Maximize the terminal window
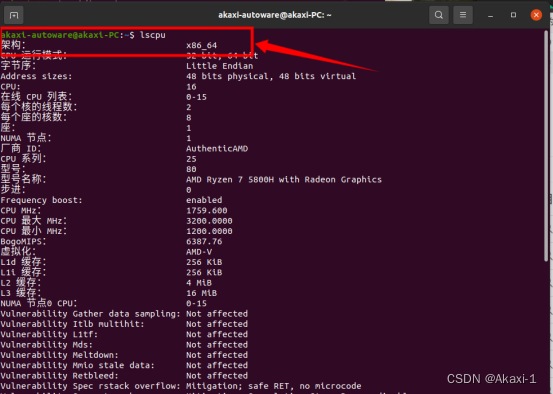 coord(513,15)
